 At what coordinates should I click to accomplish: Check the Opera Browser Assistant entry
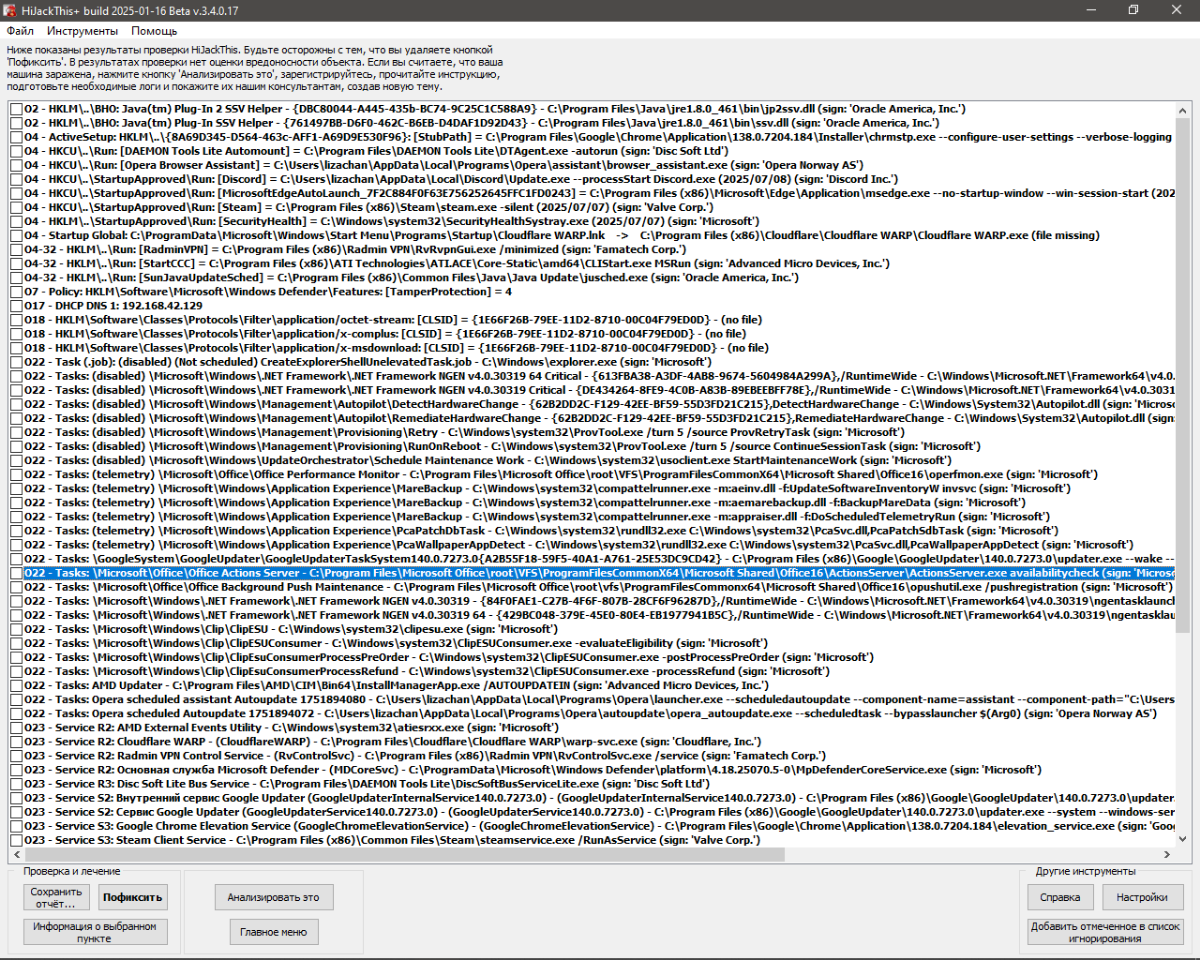click(17, 165)
